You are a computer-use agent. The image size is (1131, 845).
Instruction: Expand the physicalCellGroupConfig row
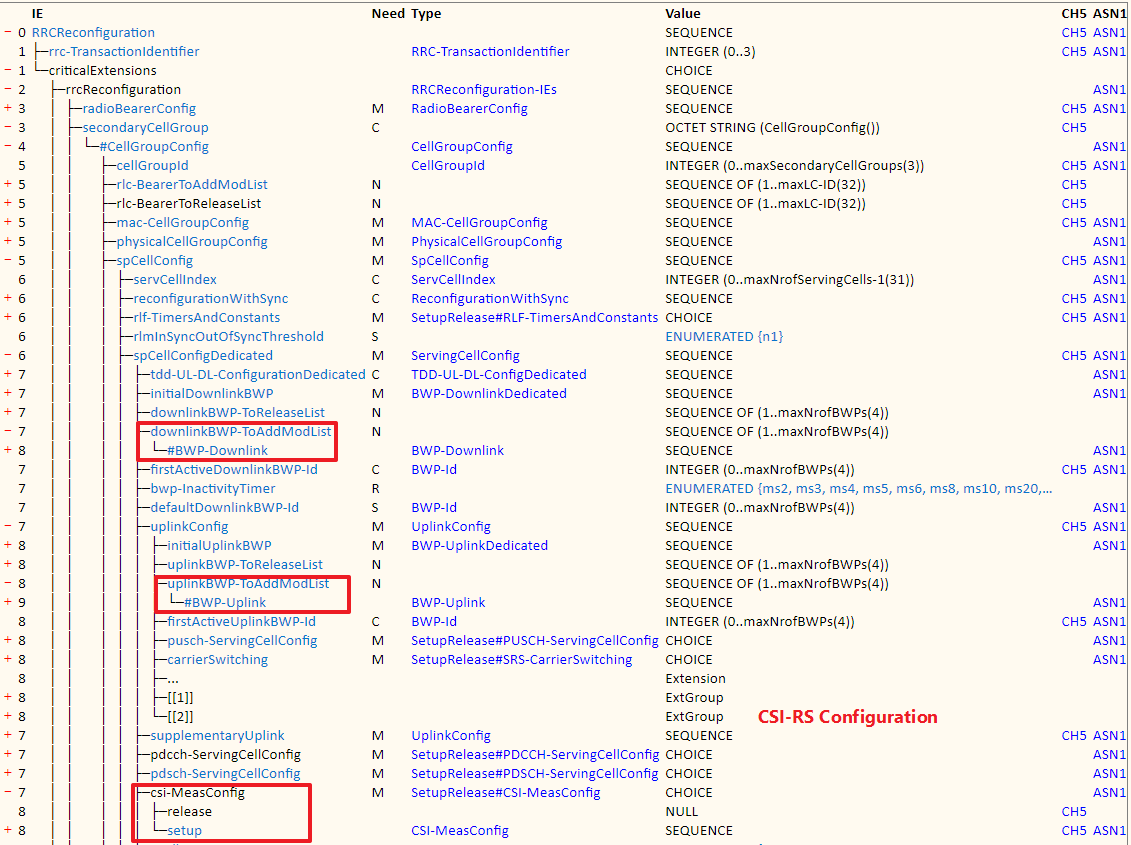click(x=8, y=242)
